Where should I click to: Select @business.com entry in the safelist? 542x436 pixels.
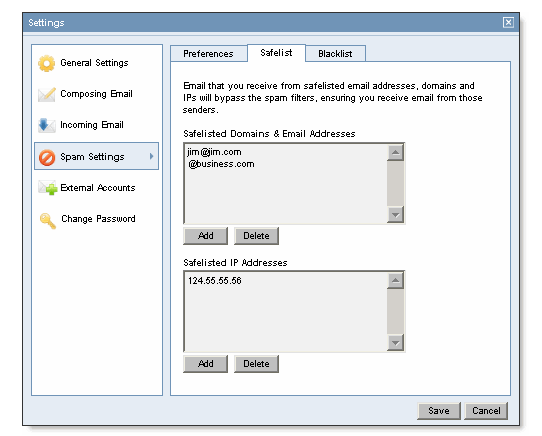pos(221,164)
